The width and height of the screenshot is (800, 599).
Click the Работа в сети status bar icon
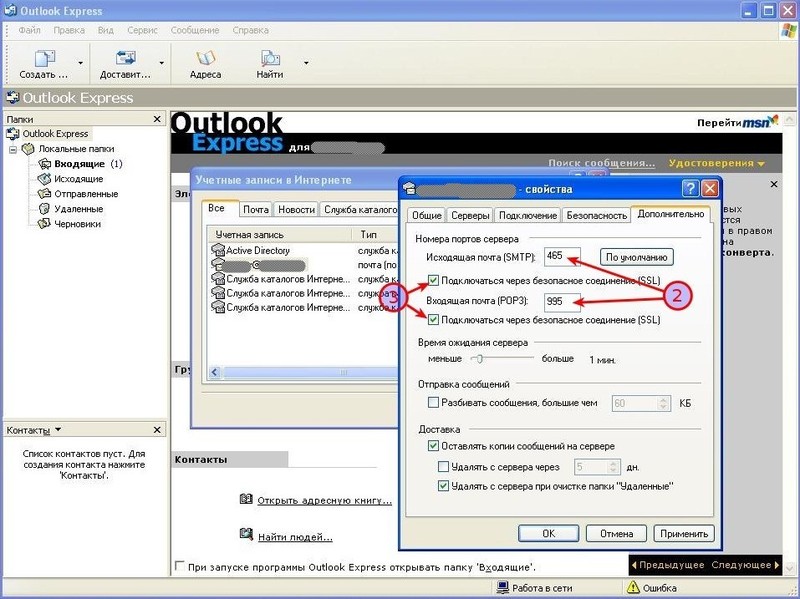point(503,587)
